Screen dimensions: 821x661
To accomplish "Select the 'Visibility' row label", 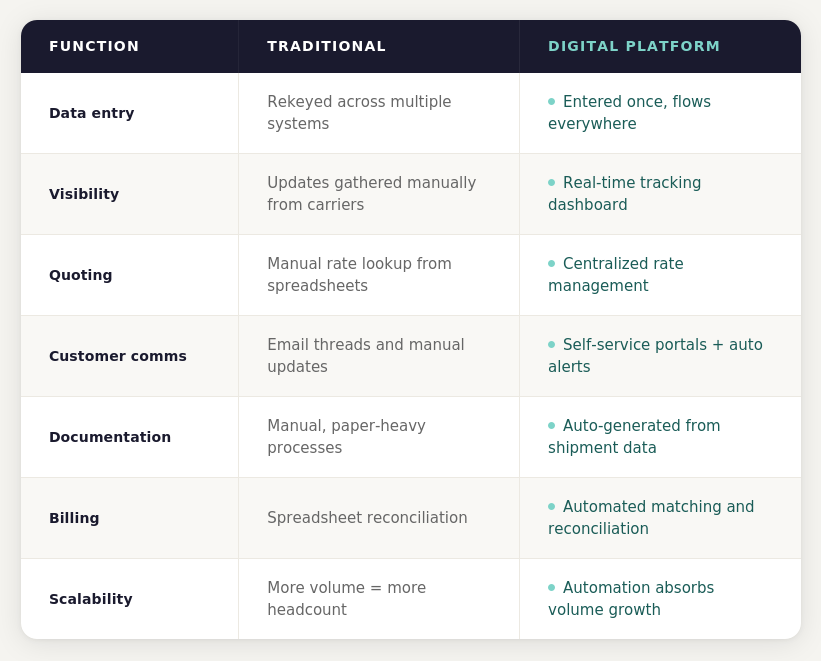I will [x=84, y=194].
